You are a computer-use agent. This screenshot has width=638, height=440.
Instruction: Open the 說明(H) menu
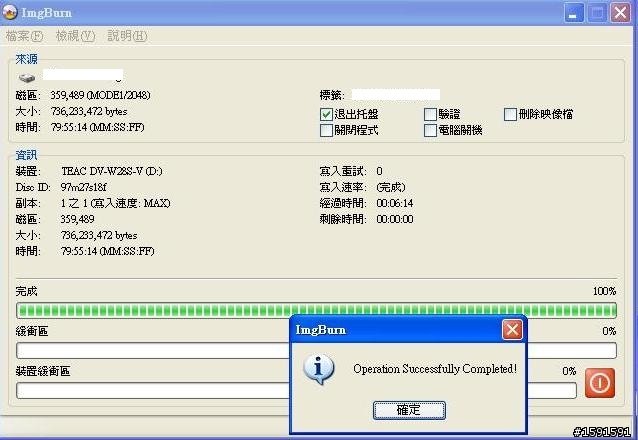click(127, 36)
